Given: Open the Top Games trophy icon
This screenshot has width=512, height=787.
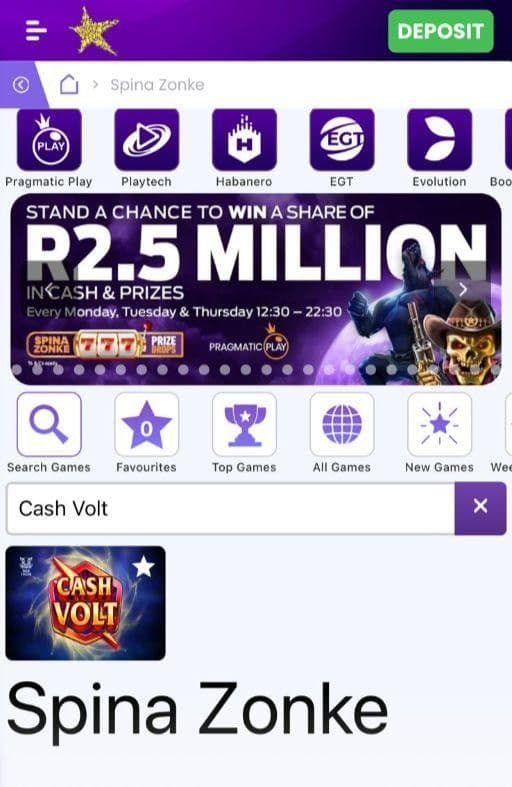Looking at the screenshot, I should click(x=244, y=424).
